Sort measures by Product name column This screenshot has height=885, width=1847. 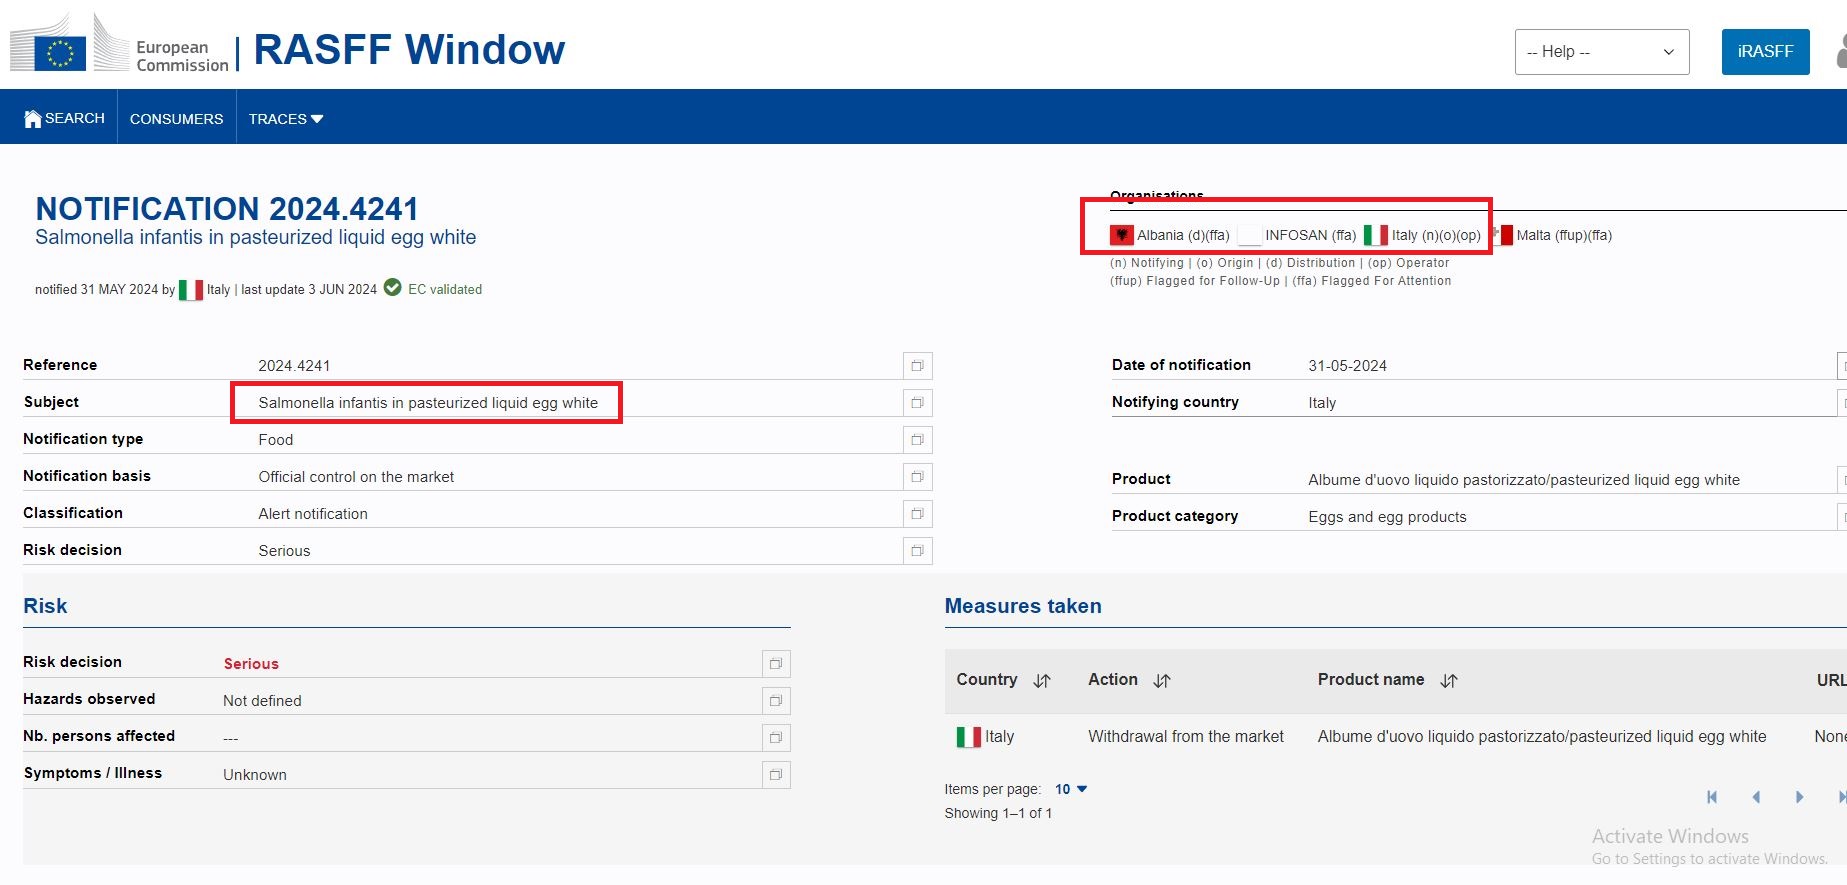pyautogui.click(x=1449, y=681)
